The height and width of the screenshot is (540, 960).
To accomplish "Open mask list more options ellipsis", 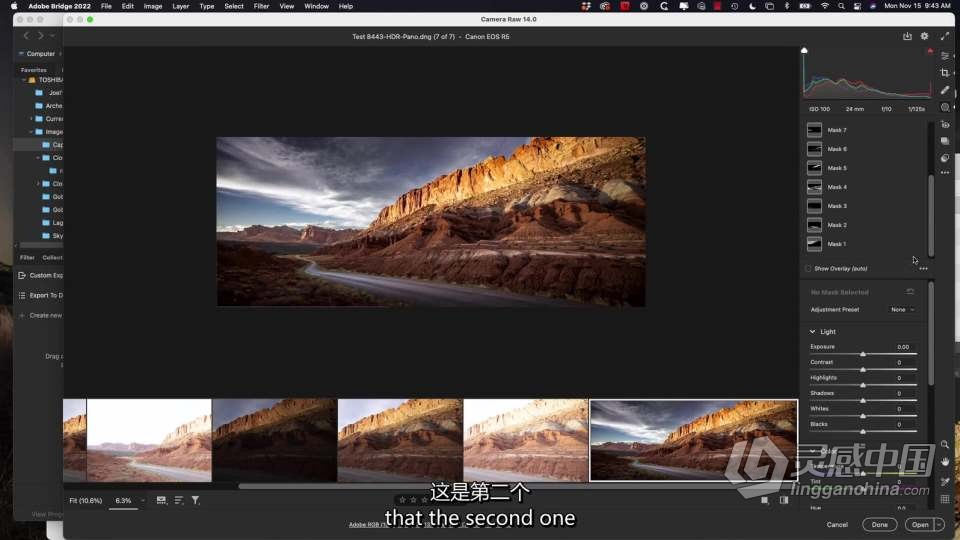I will pos(923,269).
